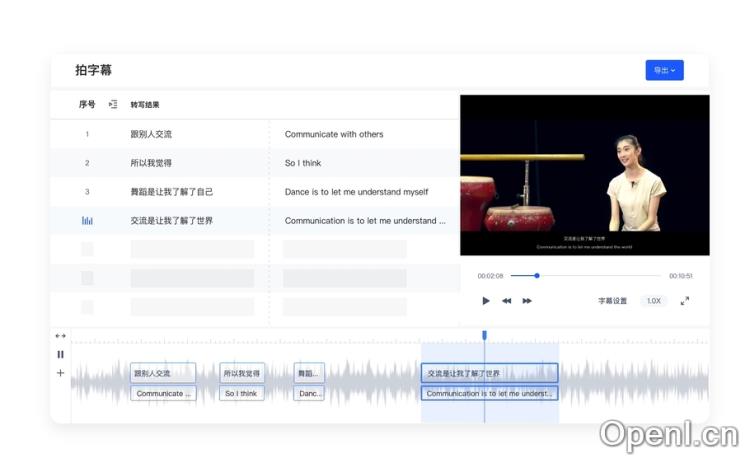
Task: Open 字幕设置 subtitle settings
Action: coord(612,301)
